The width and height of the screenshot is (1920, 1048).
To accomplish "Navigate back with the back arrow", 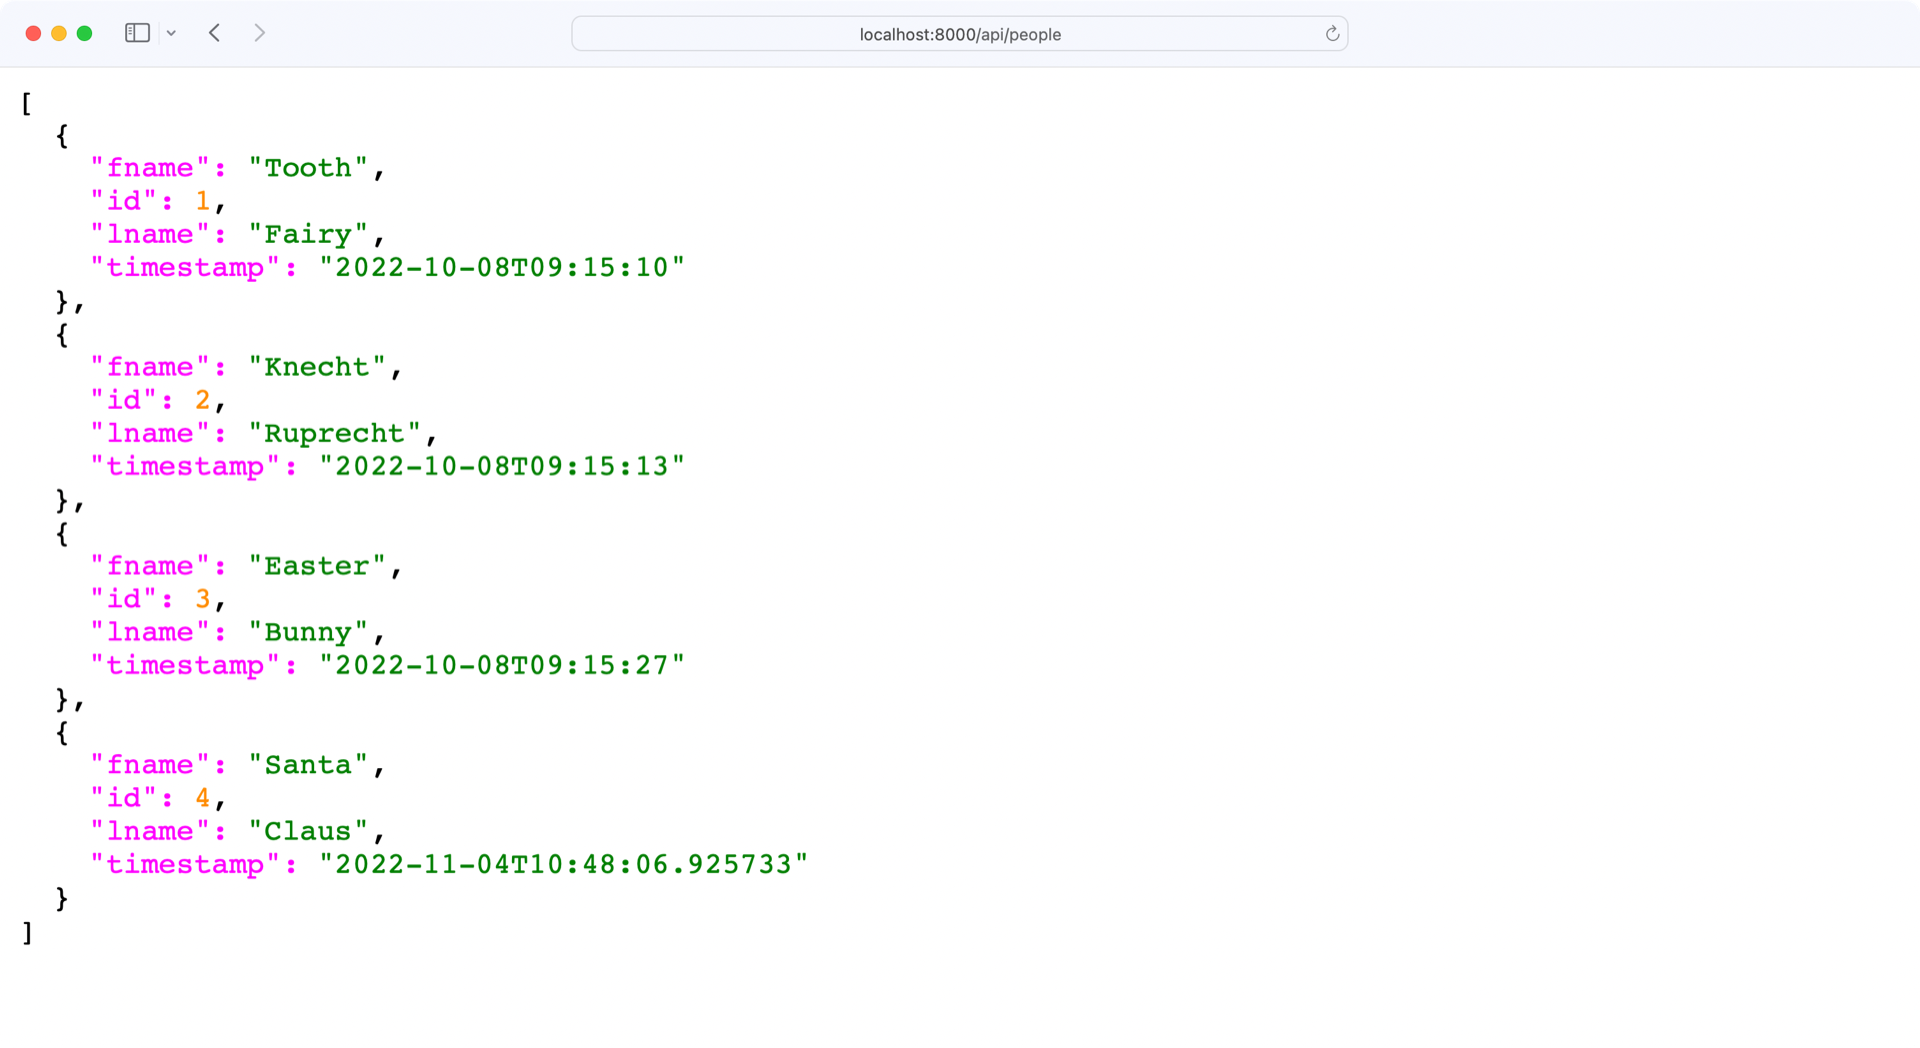I will point(214,32).
